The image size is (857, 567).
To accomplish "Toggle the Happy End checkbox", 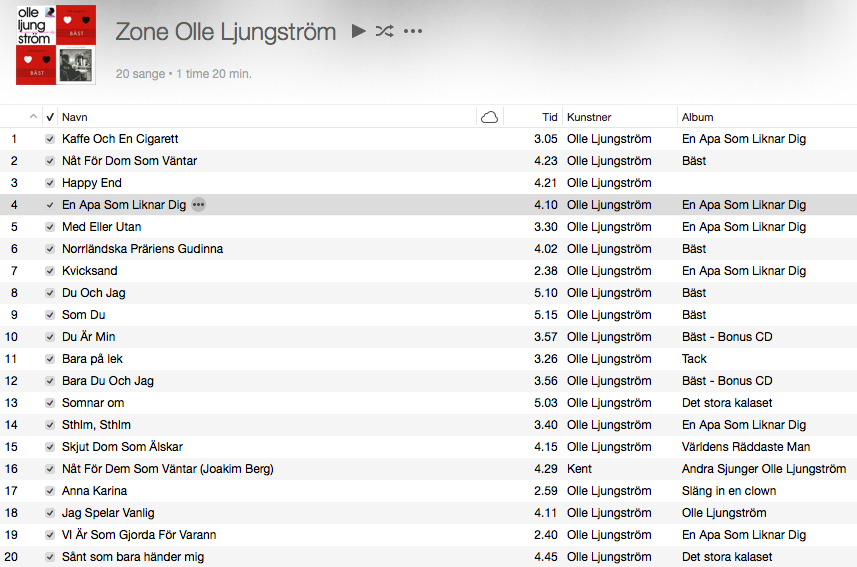I will pyautogui.click(x=50, y=183).
